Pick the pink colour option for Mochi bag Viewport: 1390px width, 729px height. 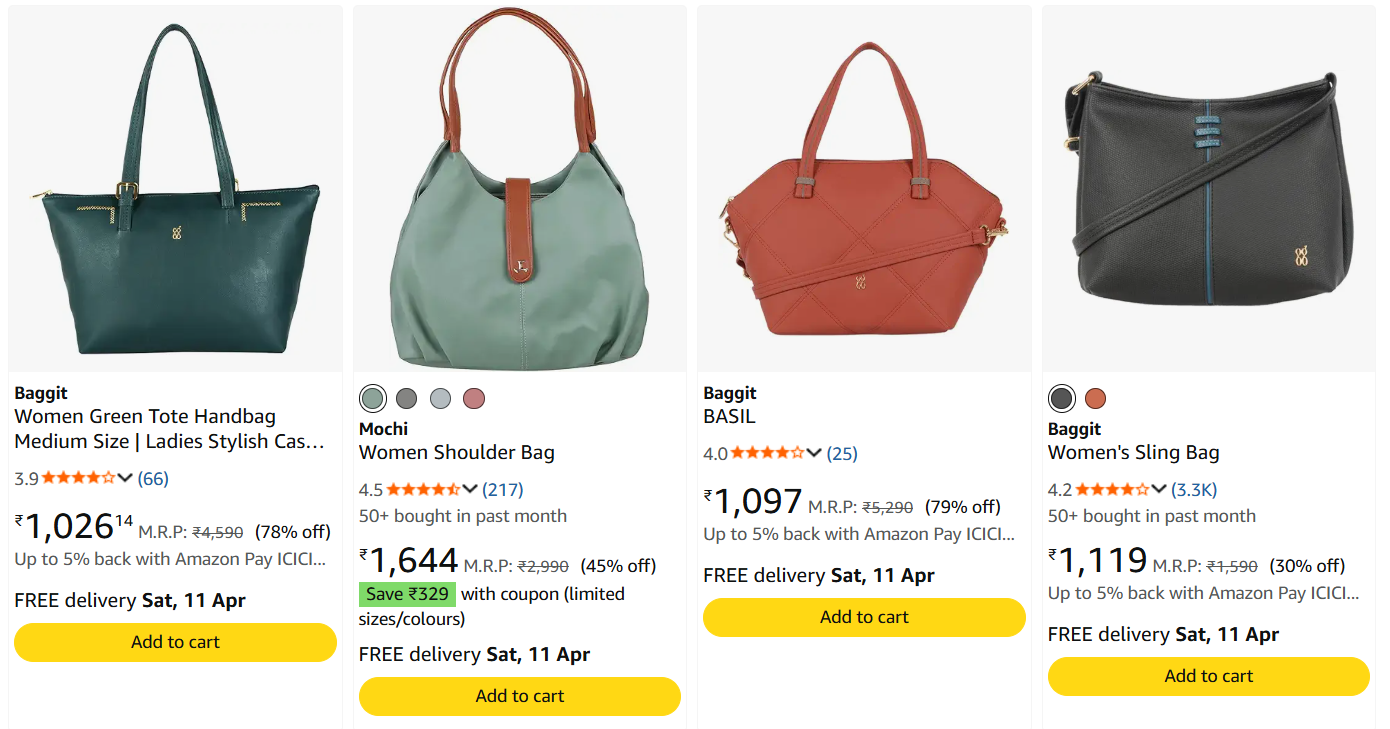coord(473,398)
